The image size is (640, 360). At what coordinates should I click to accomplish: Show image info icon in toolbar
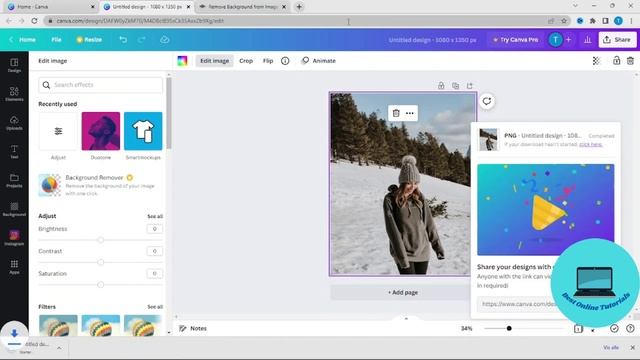tap(285, 61)
